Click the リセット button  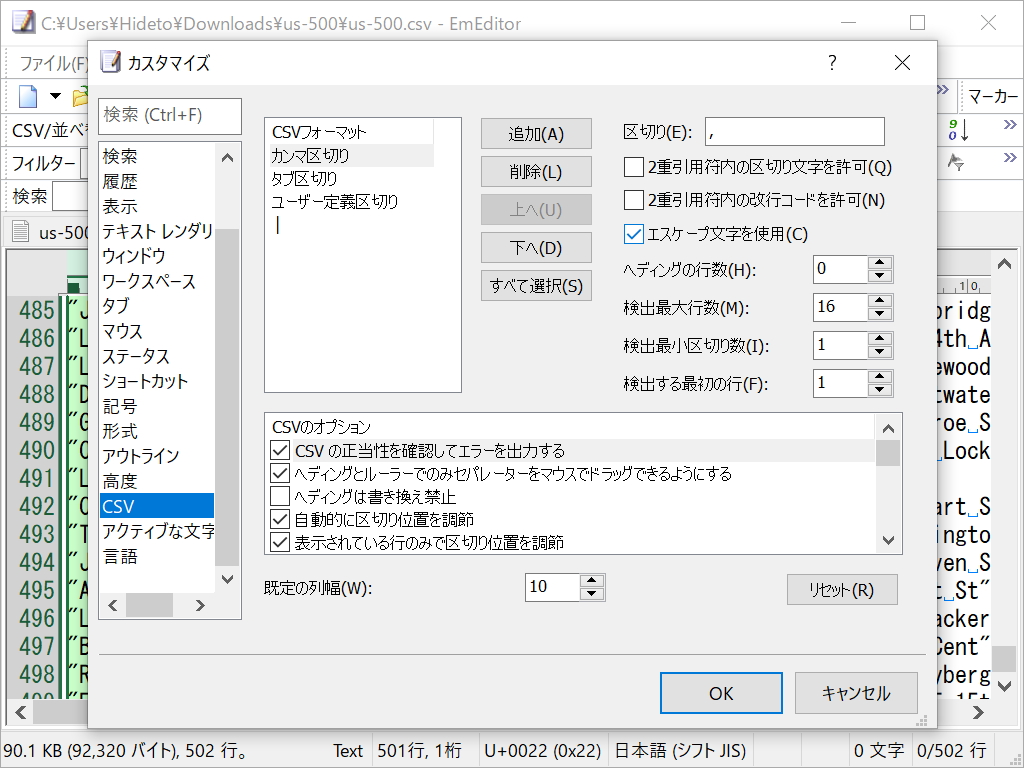(x=842, y=589)
